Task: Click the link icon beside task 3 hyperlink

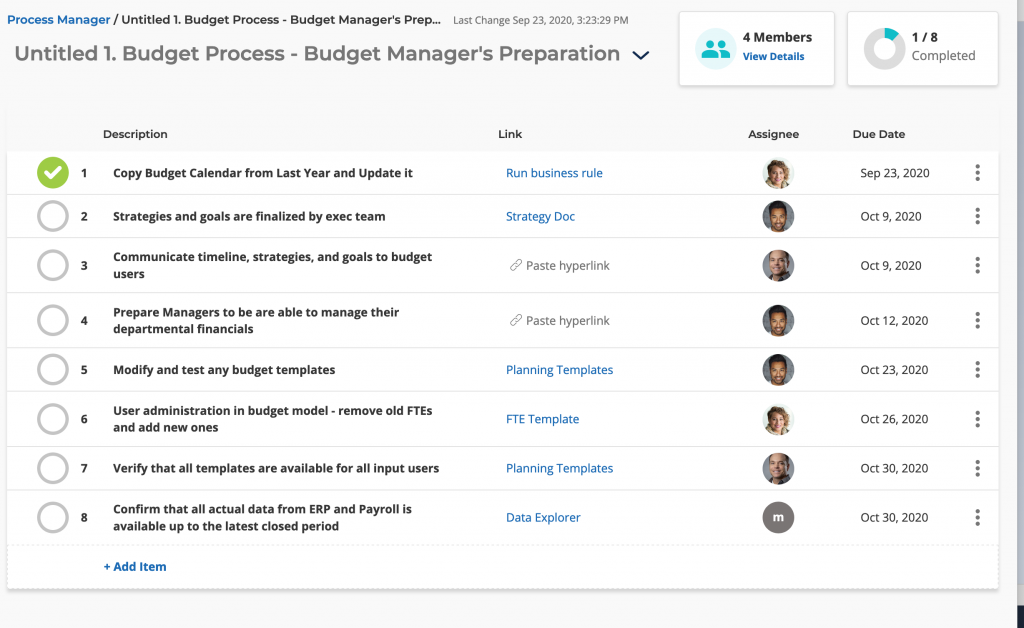Action: [x=516, y=266]
